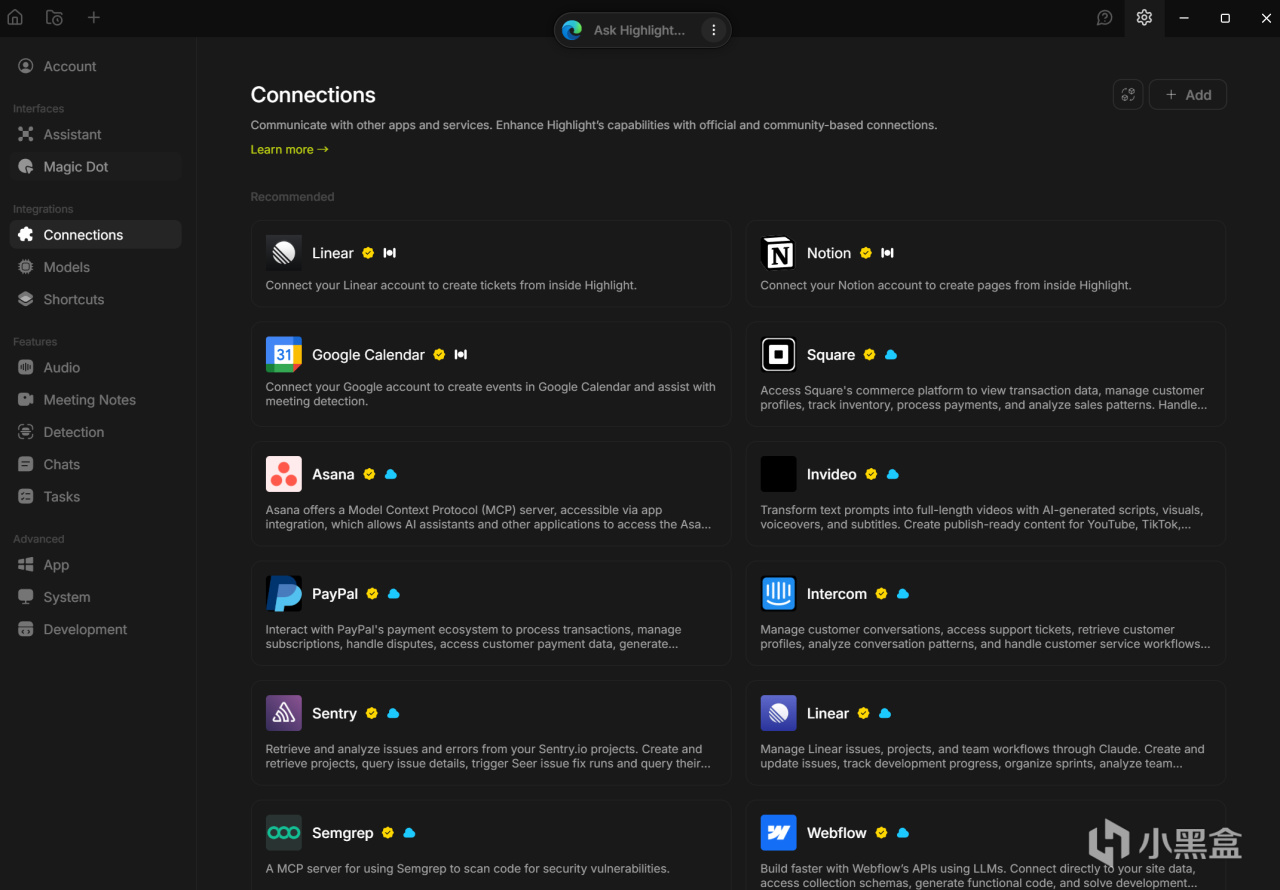Viewport: 1280px width, 890px height.
Task: Click the Intercom logo icon
Action: pos(779,594)
